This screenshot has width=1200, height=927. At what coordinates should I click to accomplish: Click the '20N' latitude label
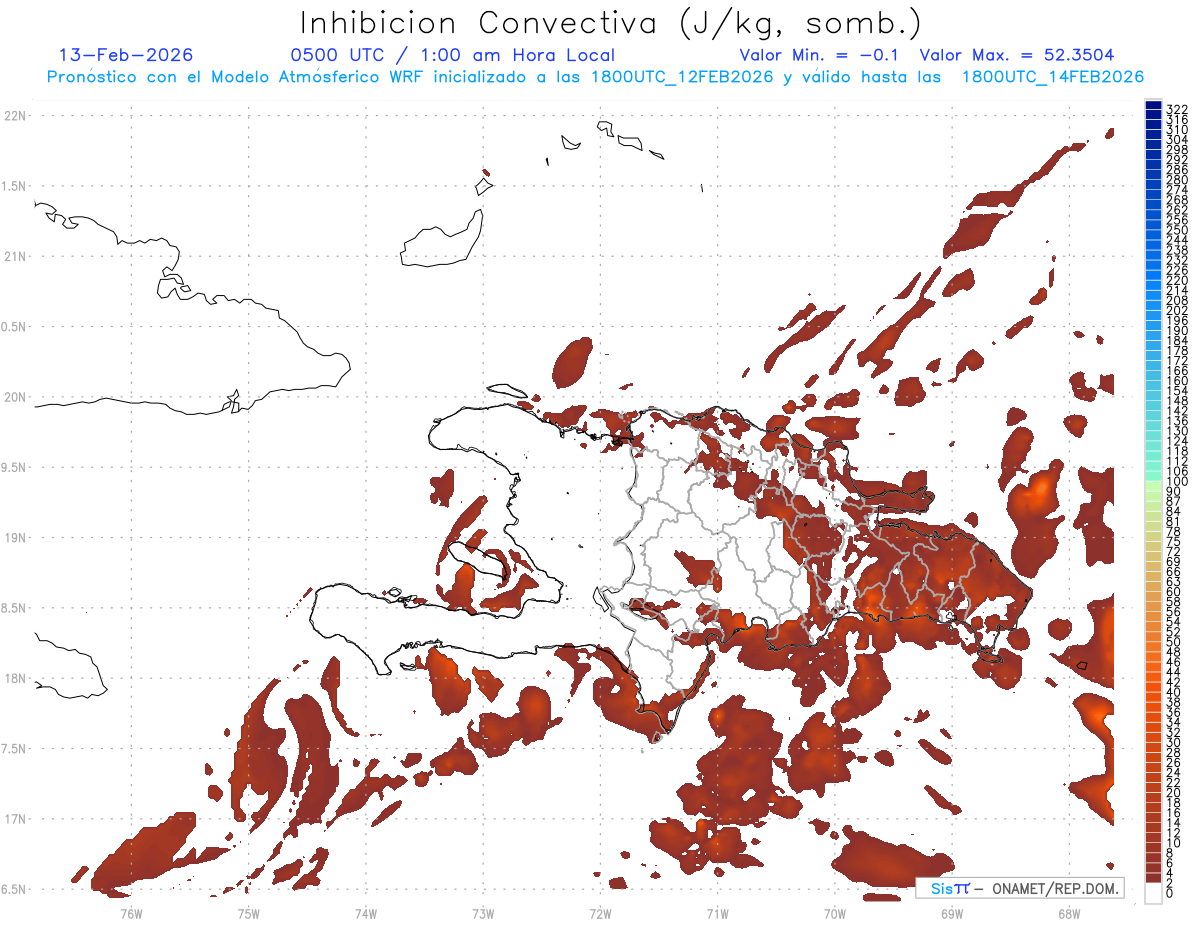pos(16,397)
